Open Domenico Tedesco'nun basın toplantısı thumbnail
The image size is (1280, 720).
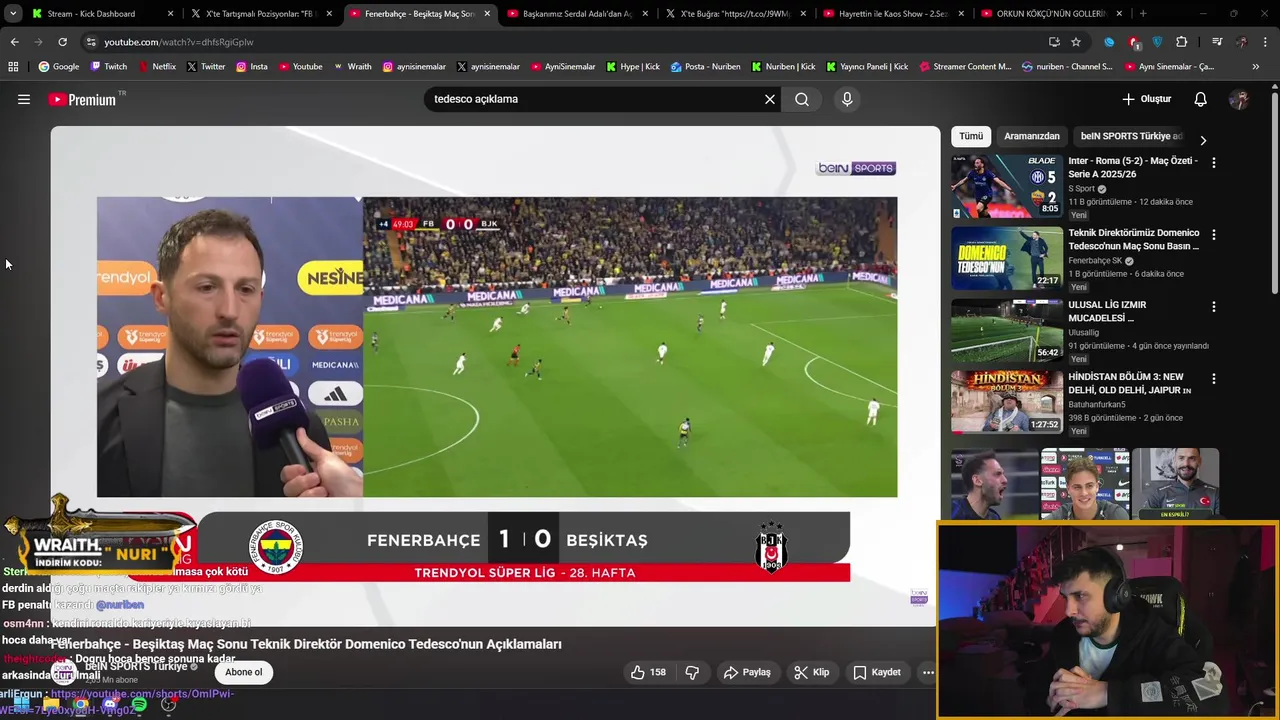(x=1007, y=258)
